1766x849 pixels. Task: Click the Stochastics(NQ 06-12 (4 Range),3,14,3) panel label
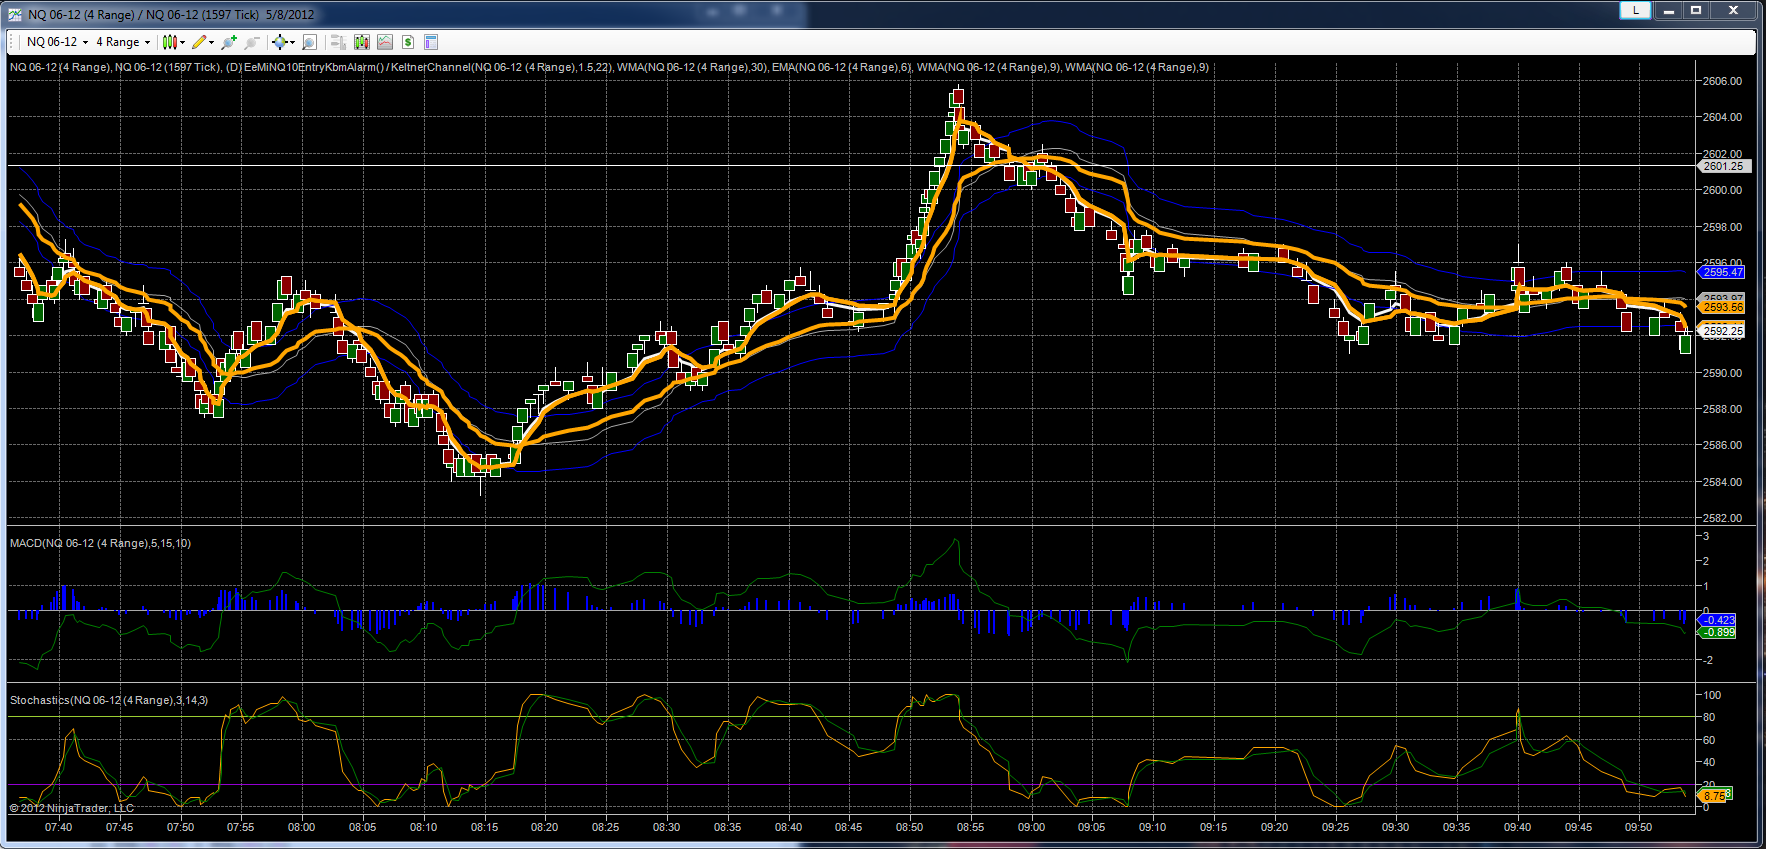[x=109, y=700]
